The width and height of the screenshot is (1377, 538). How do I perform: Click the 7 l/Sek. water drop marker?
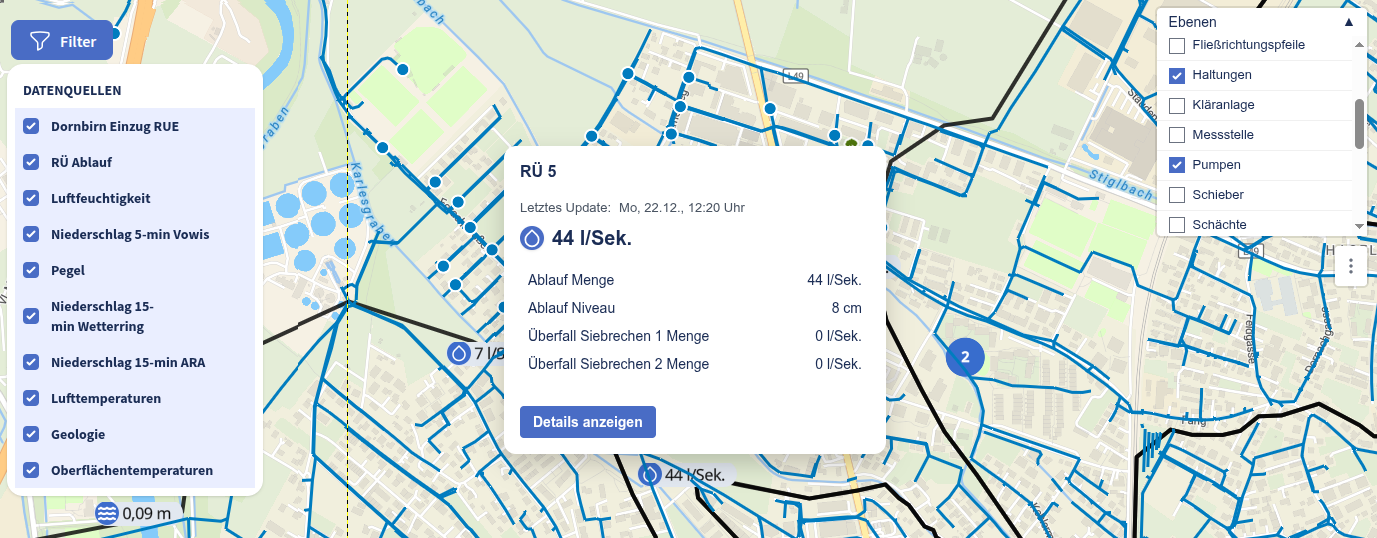[458, 353]
